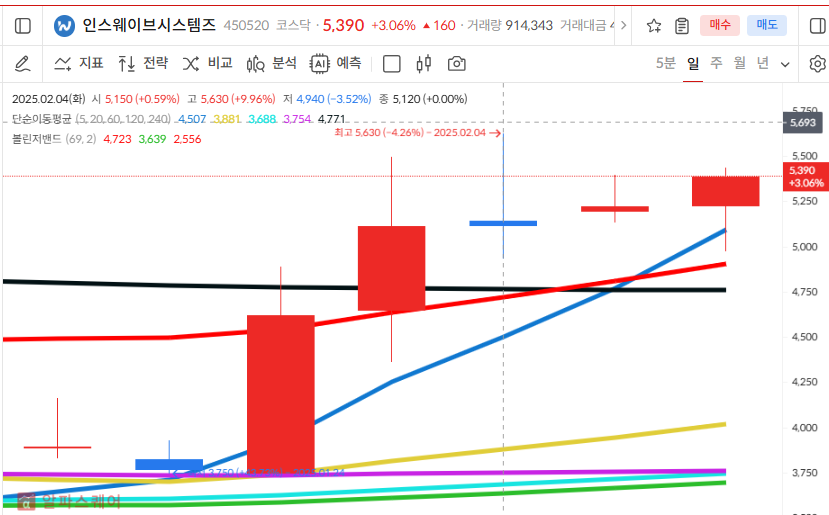Click the red 5,390 +3.06% price tag

(x=806, y=177)
